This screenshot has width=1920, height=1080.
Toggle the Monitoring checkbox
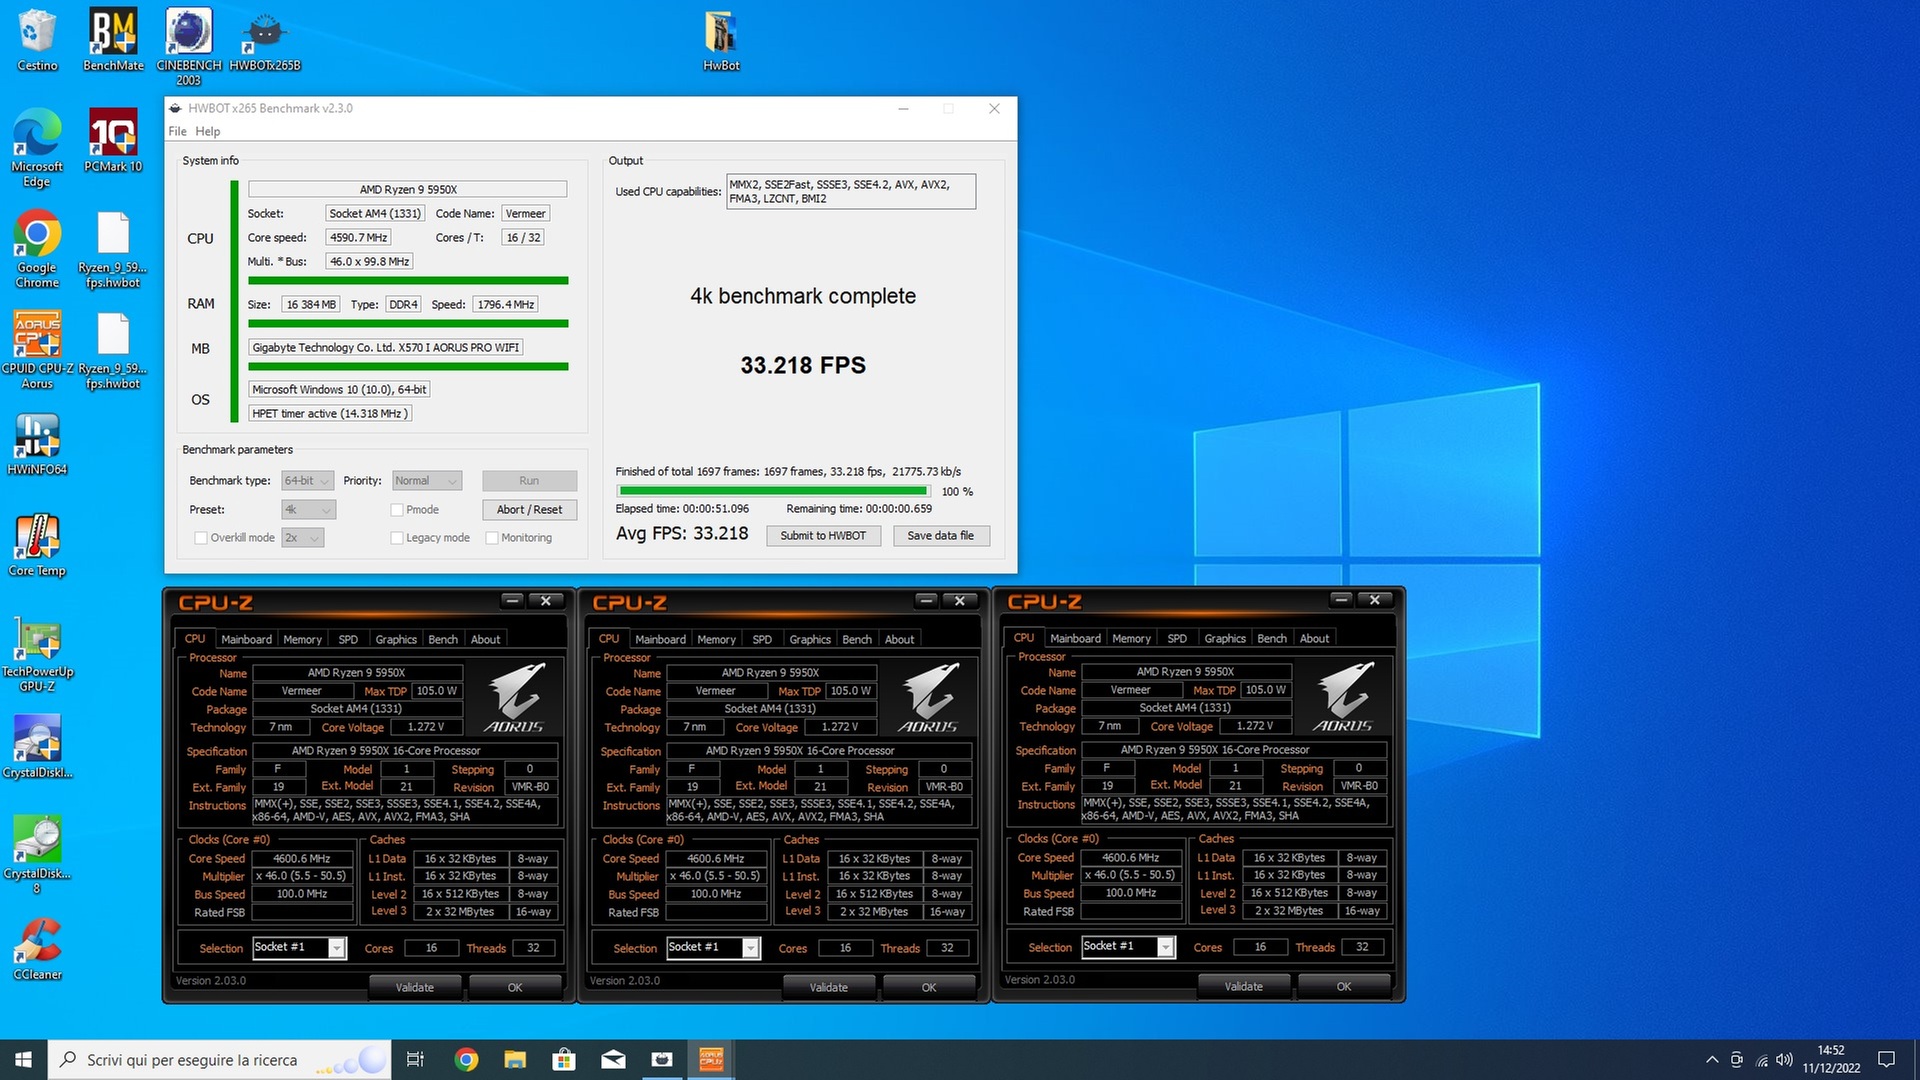click(x=492, y=538)
